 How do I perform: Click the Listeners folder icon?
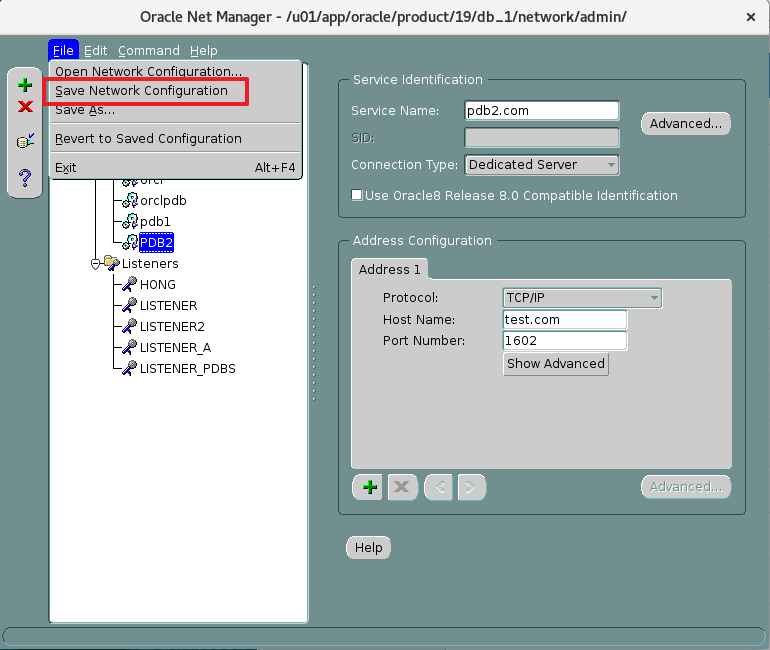click(112, 263)
